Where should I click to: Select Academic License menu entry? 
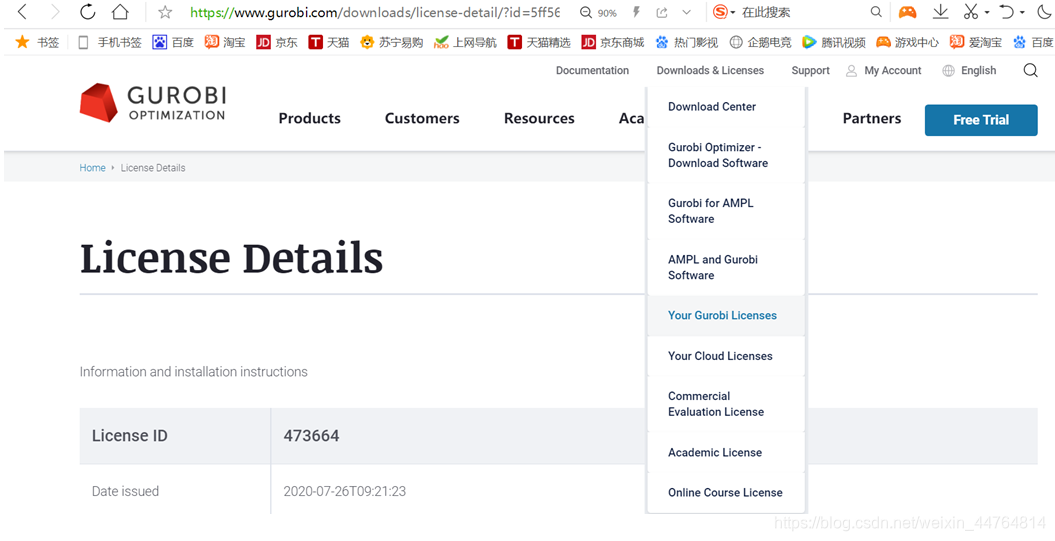point(726,453)
